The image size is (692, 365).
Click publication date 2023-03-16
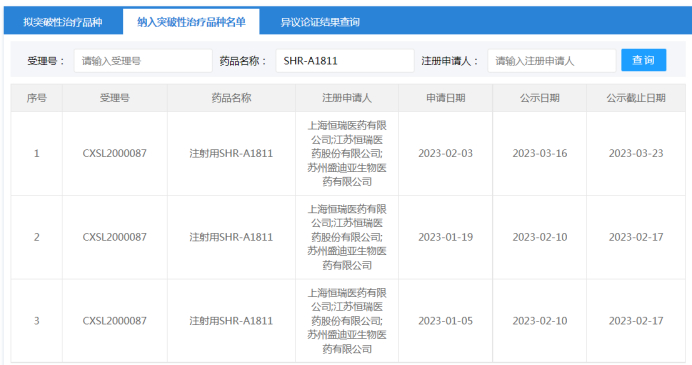click(539, 153)
